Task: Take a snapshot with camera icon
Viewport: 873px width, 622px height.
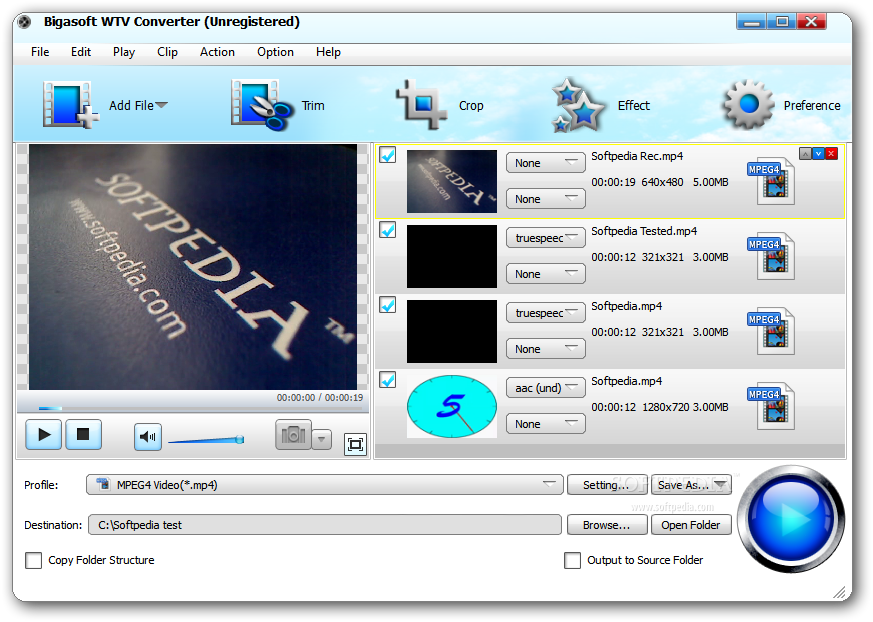Action: tap(293, 435)
